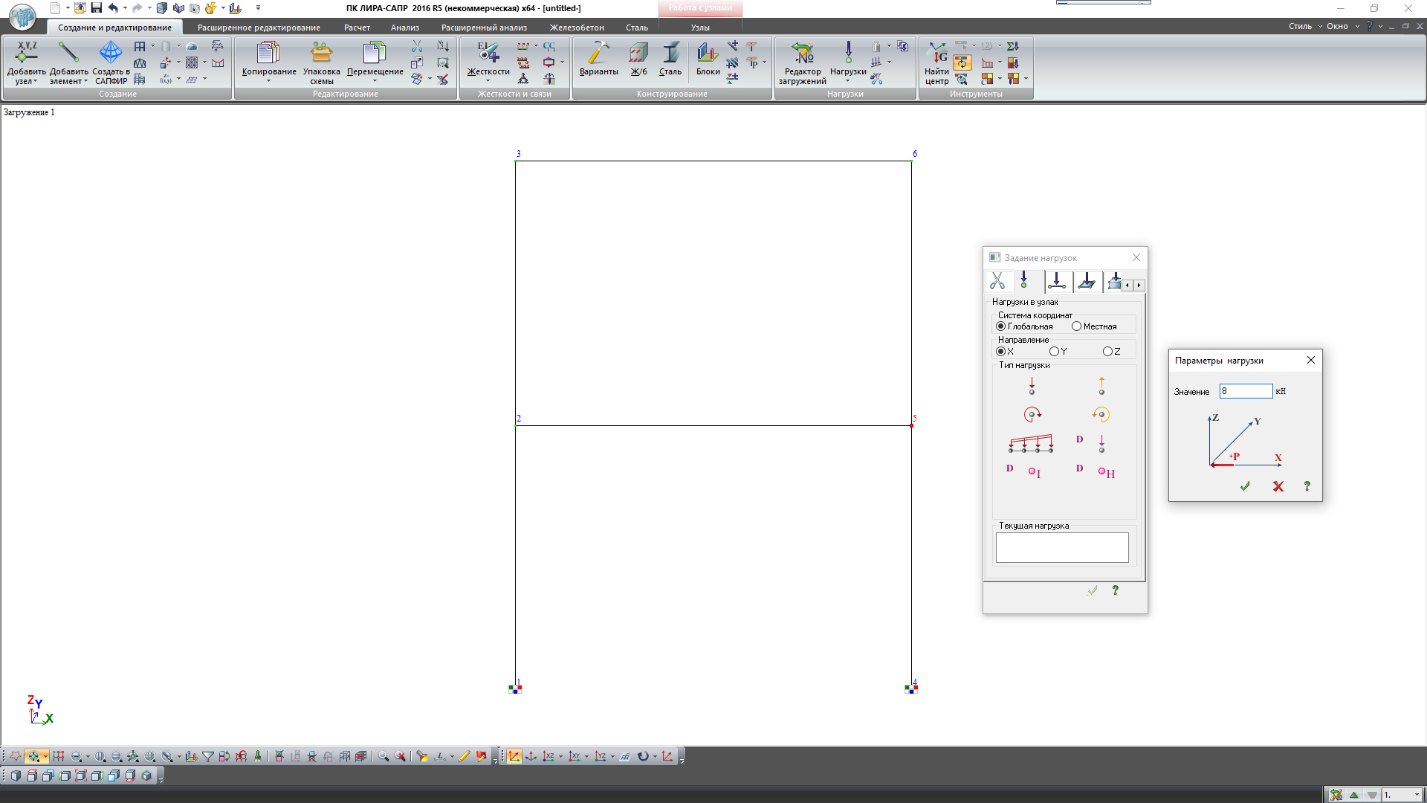
Task: Click the Копирование ribbon icon
Action: (269, 52)
